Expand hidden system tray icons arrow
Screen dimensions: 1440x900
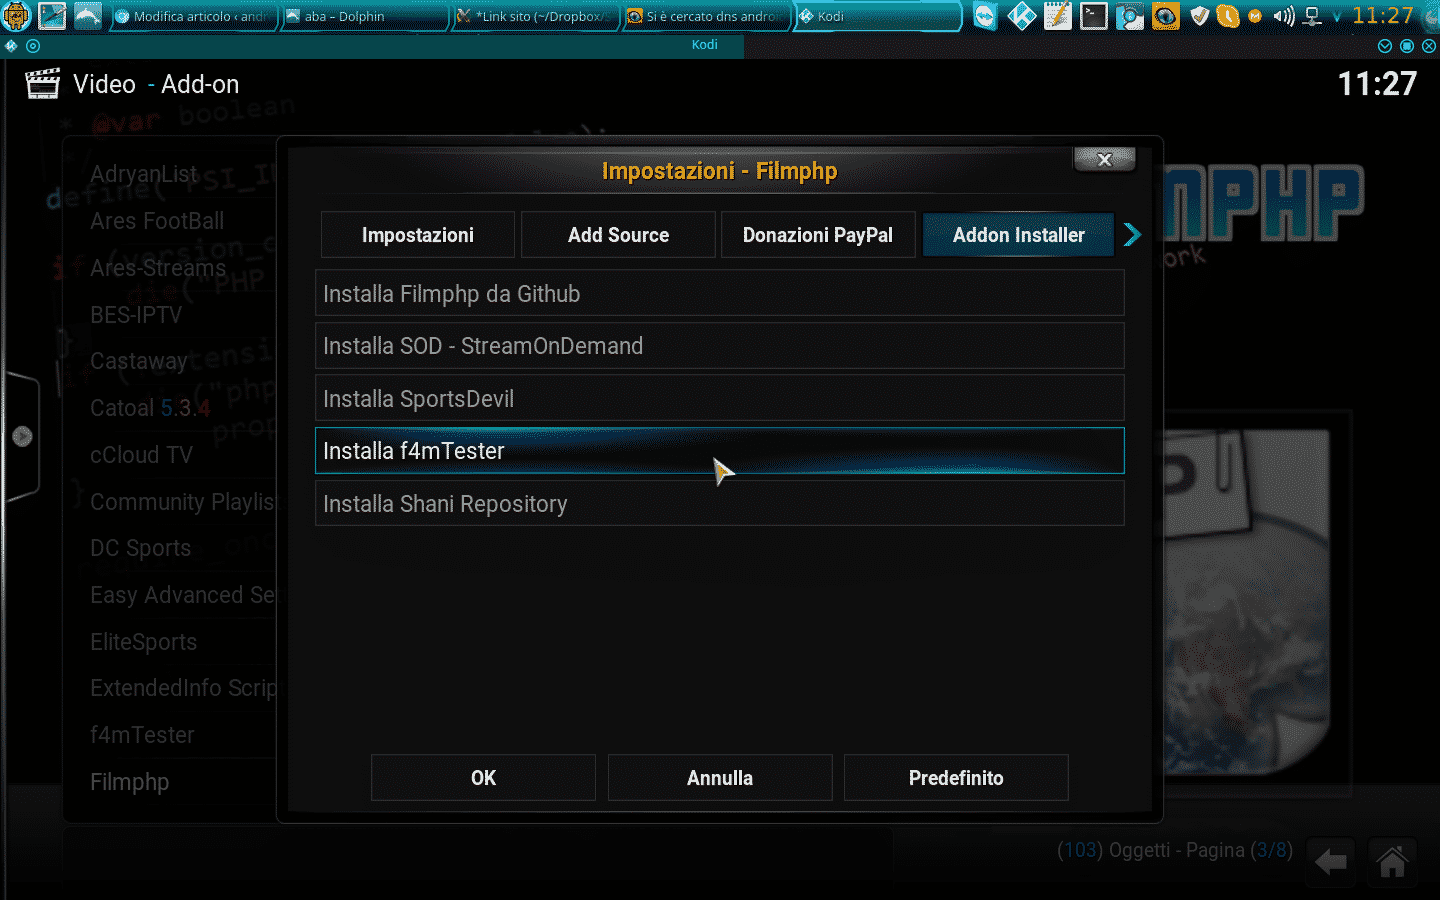pyautogui.click(x=1337, y=17)
